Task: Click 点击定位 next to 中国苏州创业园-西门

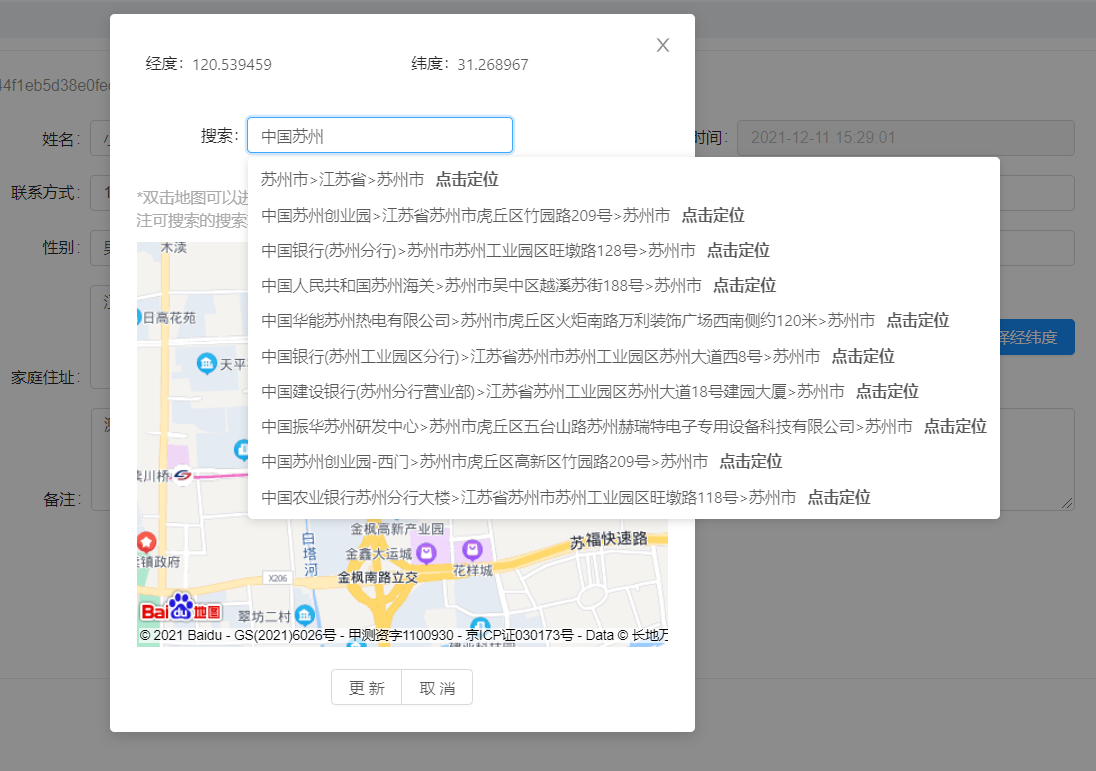Action: (x=751, y=461)
